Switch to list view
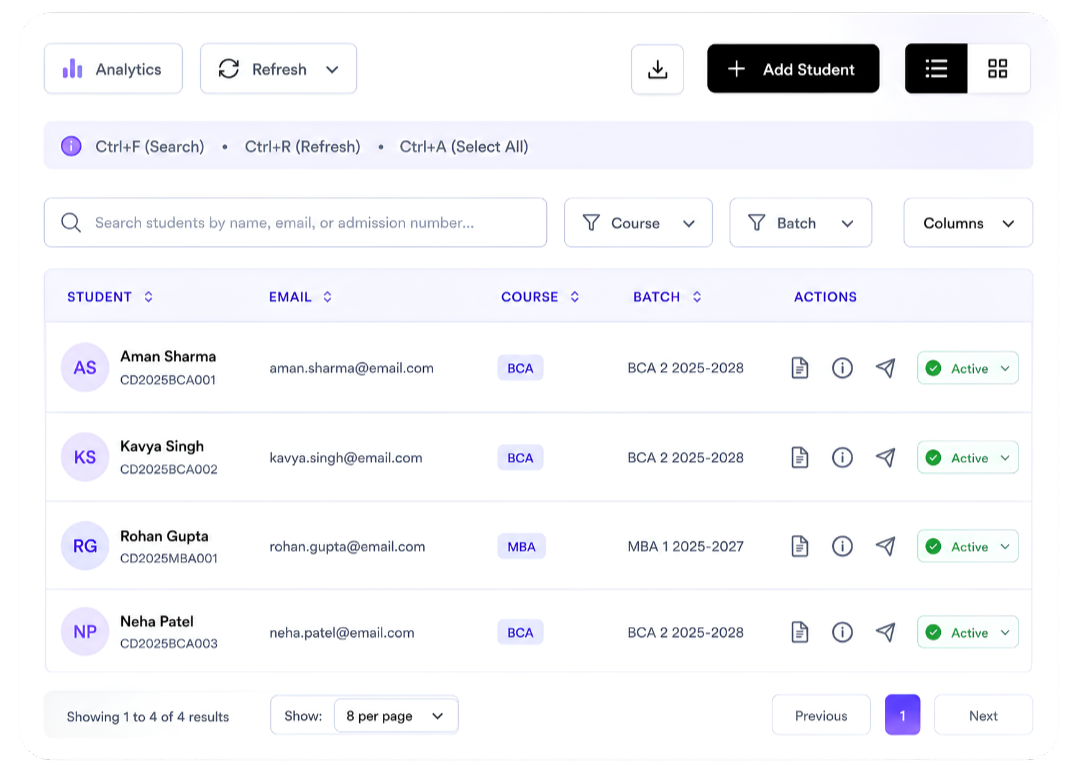The image size is (1080, 771). (936, 69)
